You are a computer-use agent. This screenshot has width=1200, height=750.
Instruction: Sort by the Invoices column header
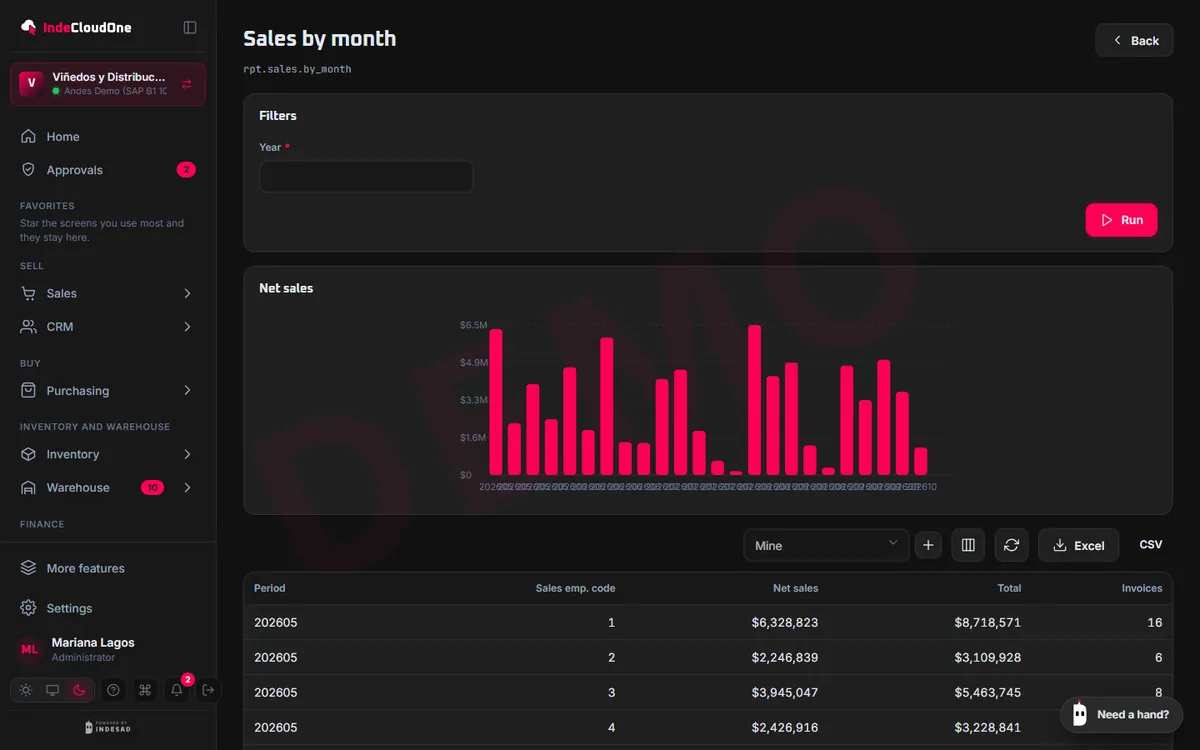[x=1142, y=588]
